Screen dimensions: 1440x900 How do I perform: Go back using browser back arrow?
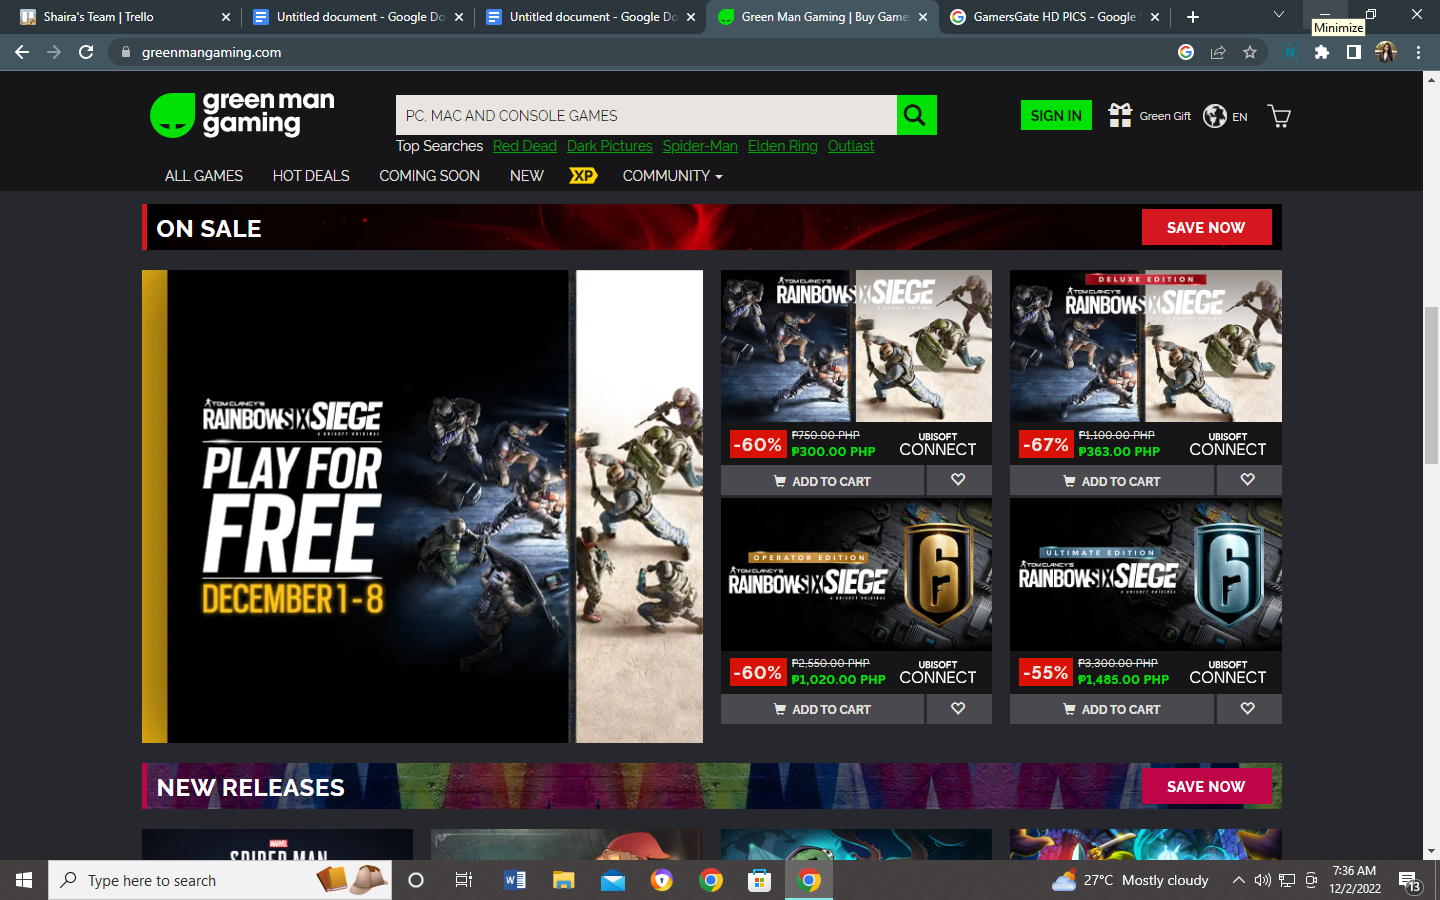(22, 52)
